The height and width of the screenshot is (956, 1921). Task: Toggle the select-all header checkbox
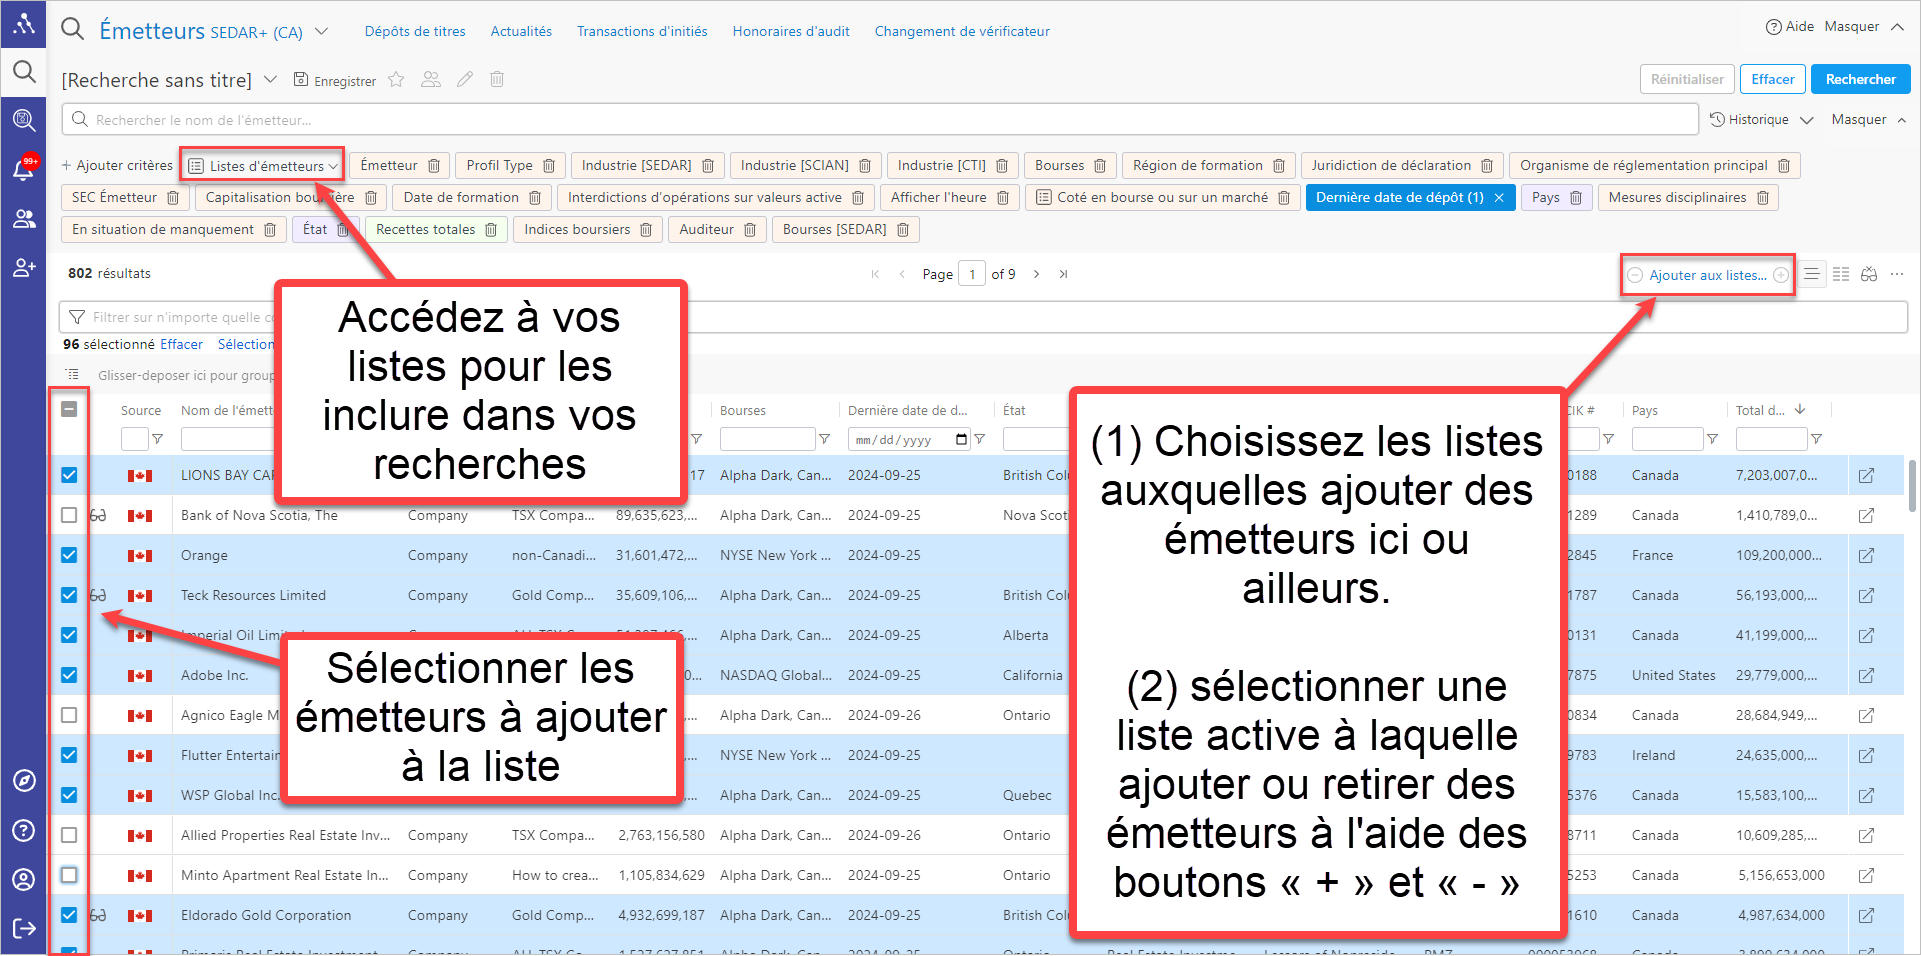click(69, 409)
